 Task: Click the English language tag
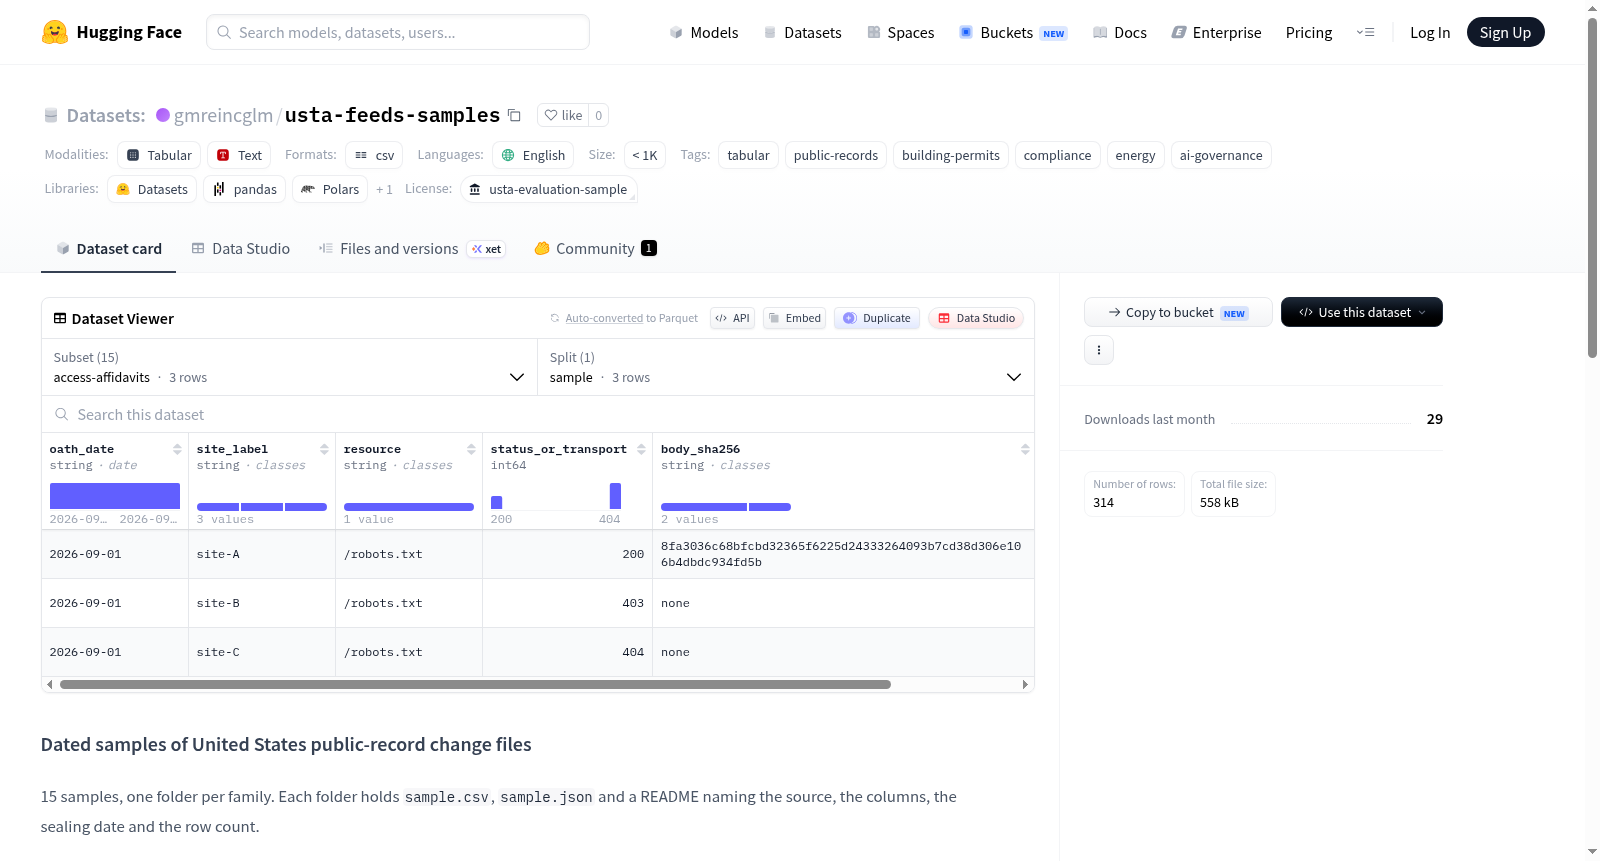533,155
